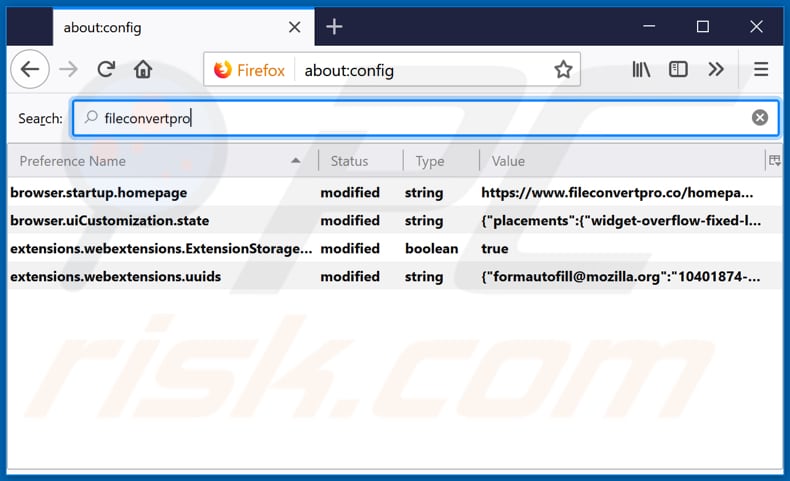
Task: Select the about:config tab
Action: [183, 27]
